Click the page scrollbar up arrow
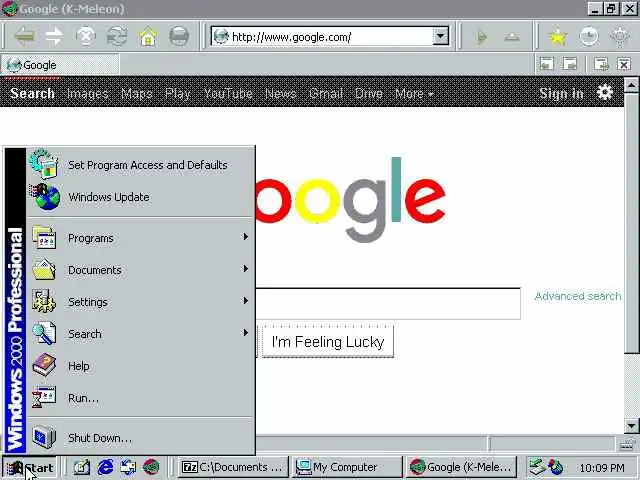 coord(631,85)
